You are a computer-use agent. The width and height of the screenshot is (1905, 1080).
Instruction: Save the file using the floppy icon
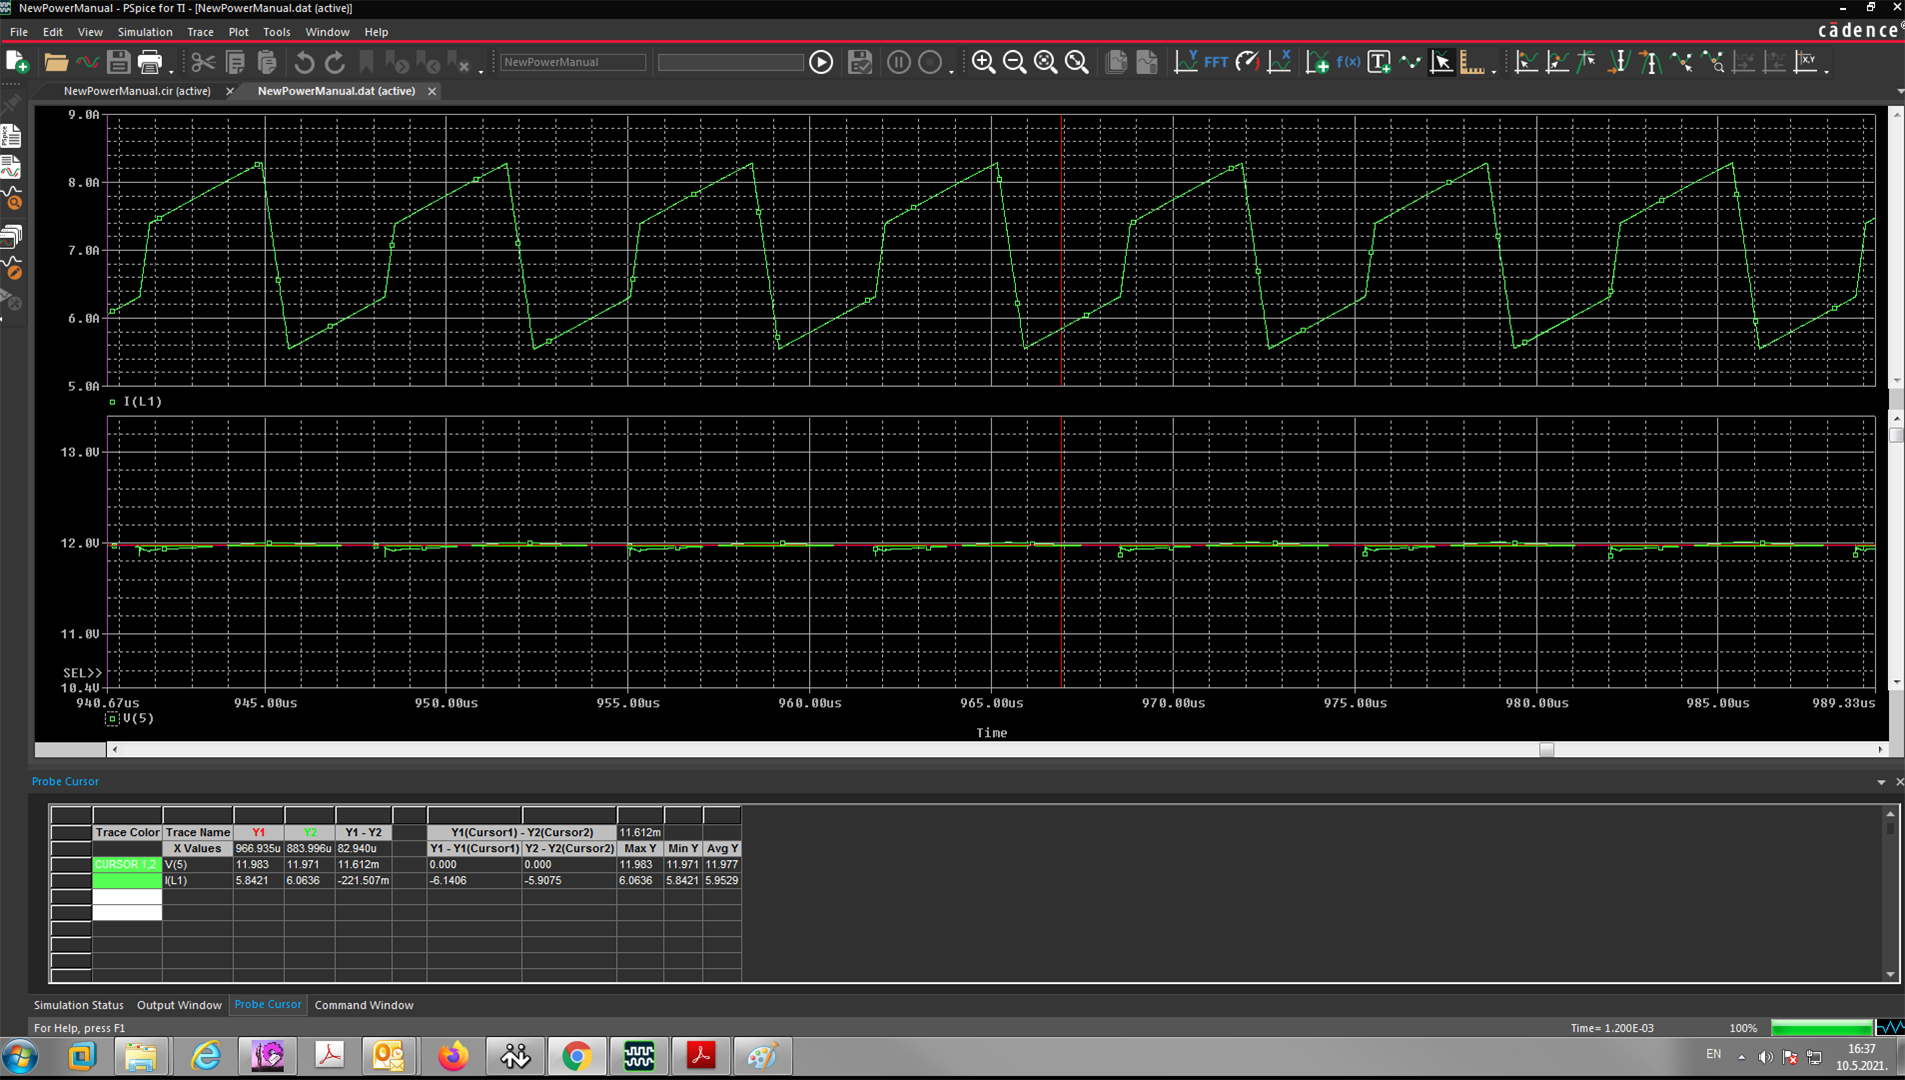point(118,62)
